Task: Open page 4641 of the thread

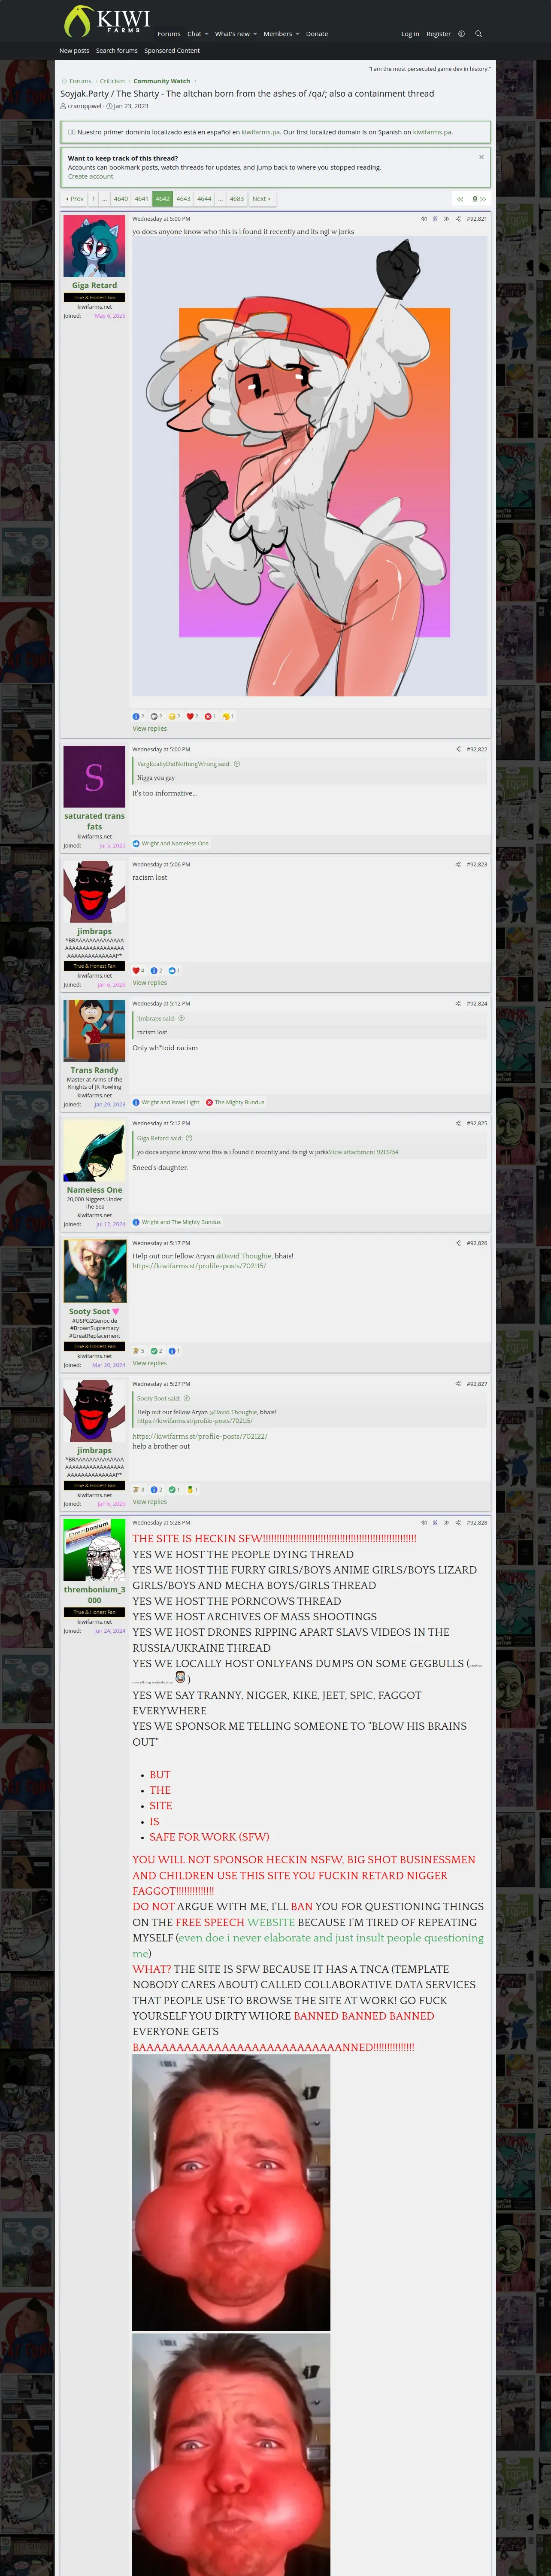Action: pos(142,199)
